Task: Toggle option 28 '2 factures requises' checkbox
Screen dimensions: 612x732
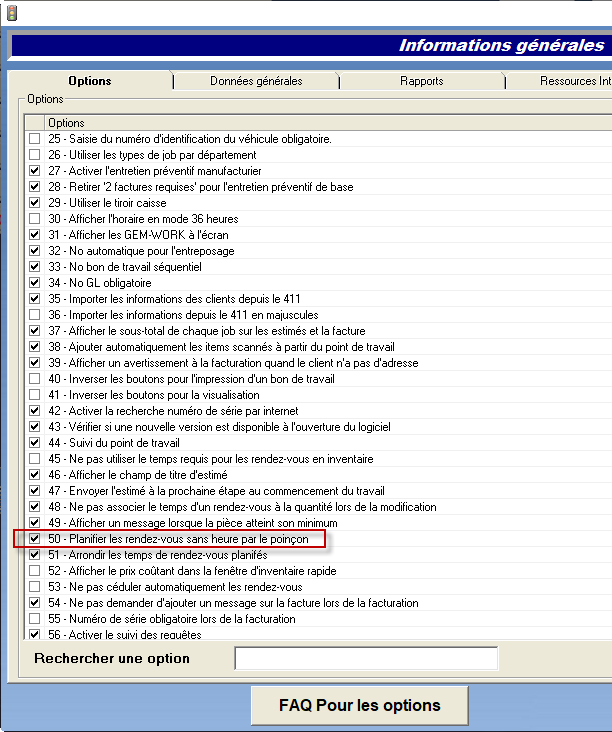Action: [35, 187]
